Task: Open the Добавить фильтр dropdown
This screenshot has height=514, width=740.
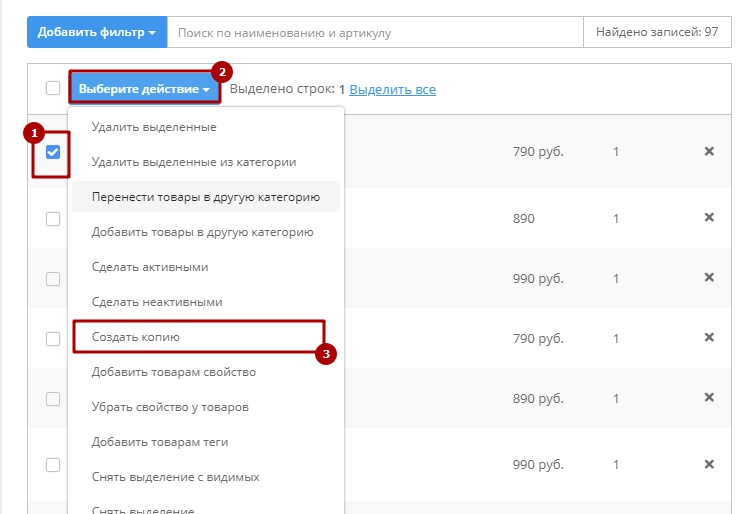Action: (97, 32)
